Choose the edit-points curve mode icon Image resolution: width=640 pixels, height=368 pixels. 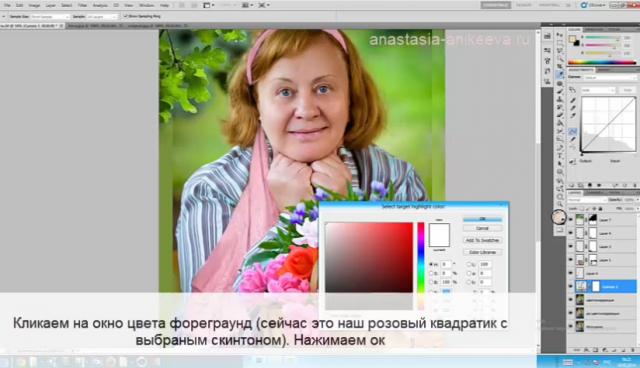[x=573, y=131]
